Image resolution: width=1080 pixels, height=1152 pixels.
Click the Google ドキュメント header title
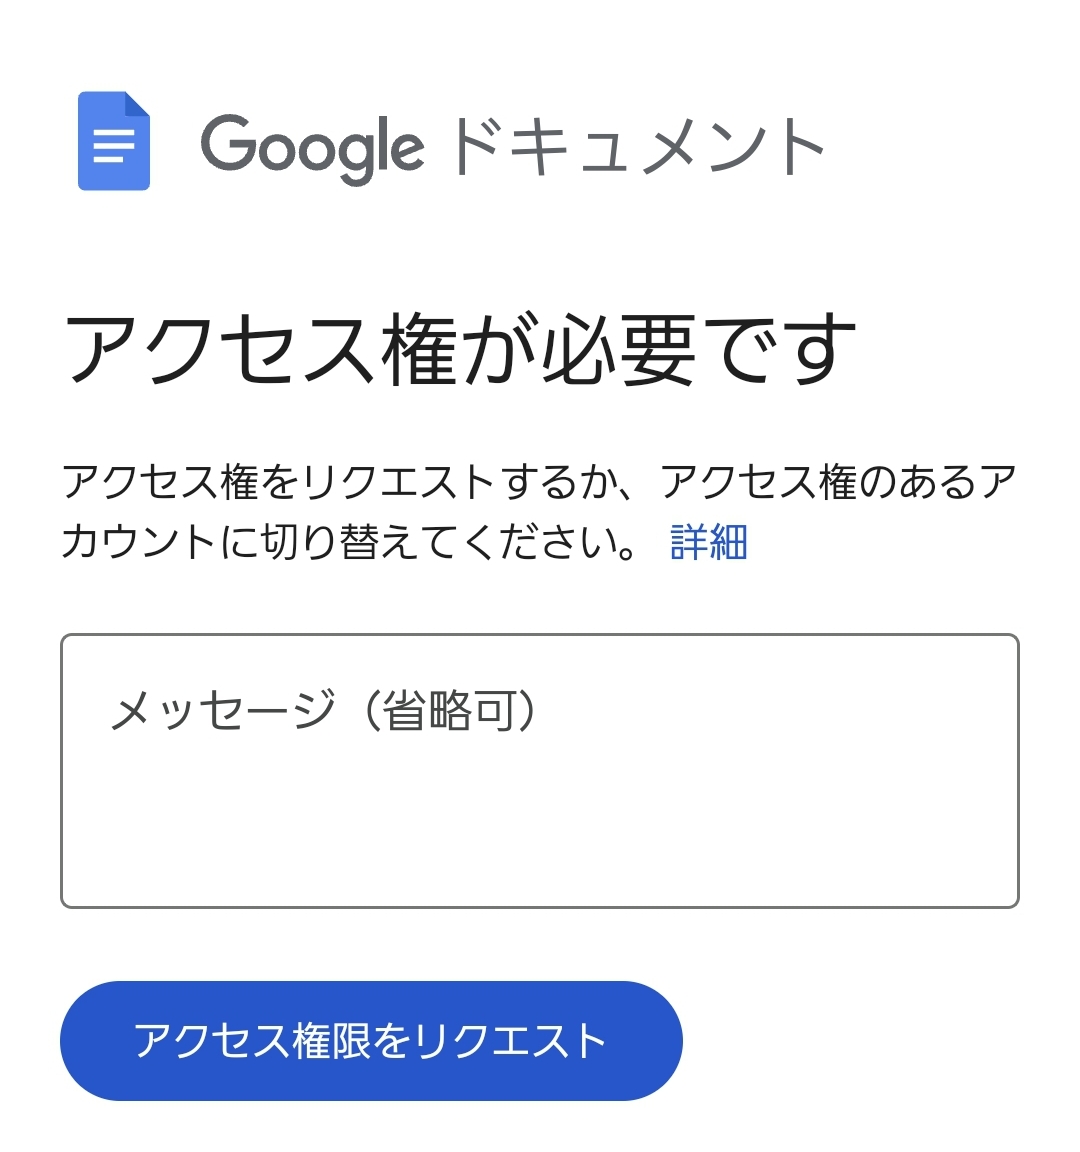coord(512,147)
